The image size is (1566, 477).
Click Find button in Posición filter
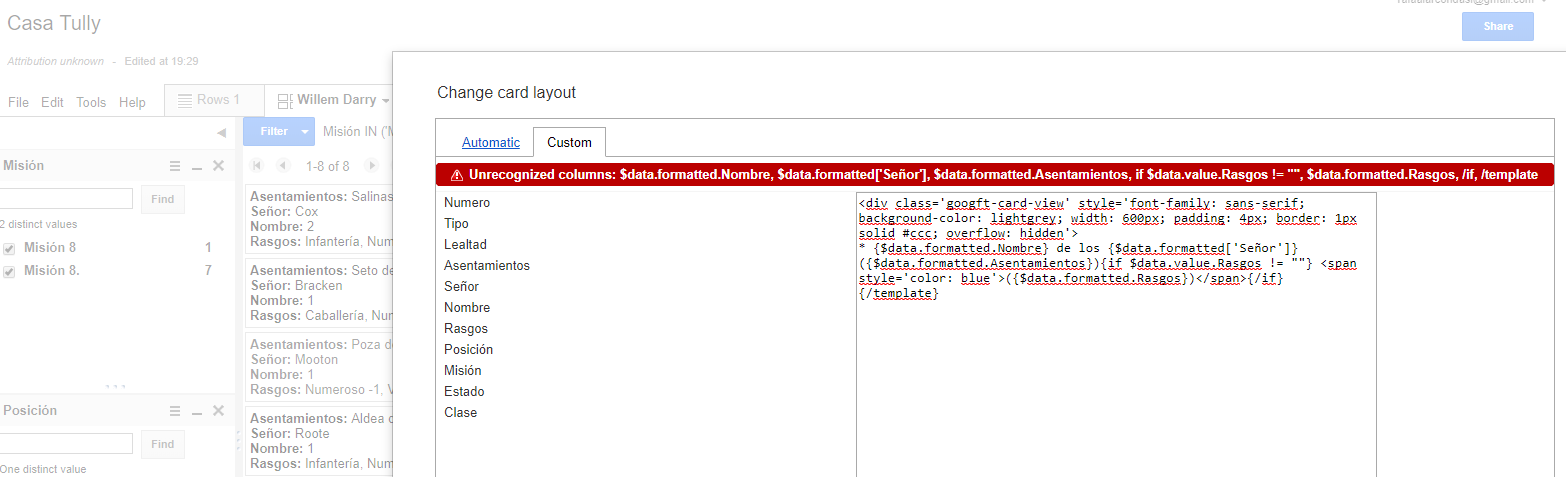pos(162,444)
